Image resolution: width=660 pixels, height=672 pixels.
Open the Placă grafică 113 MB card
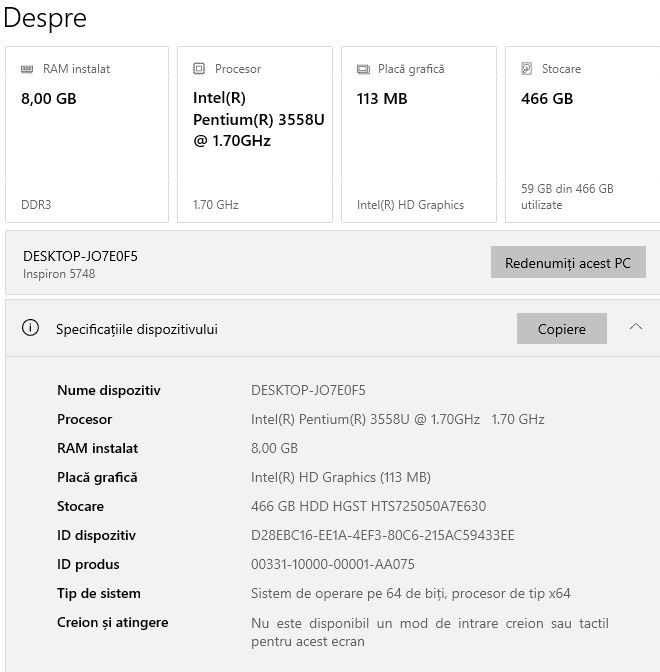point(419,135)
